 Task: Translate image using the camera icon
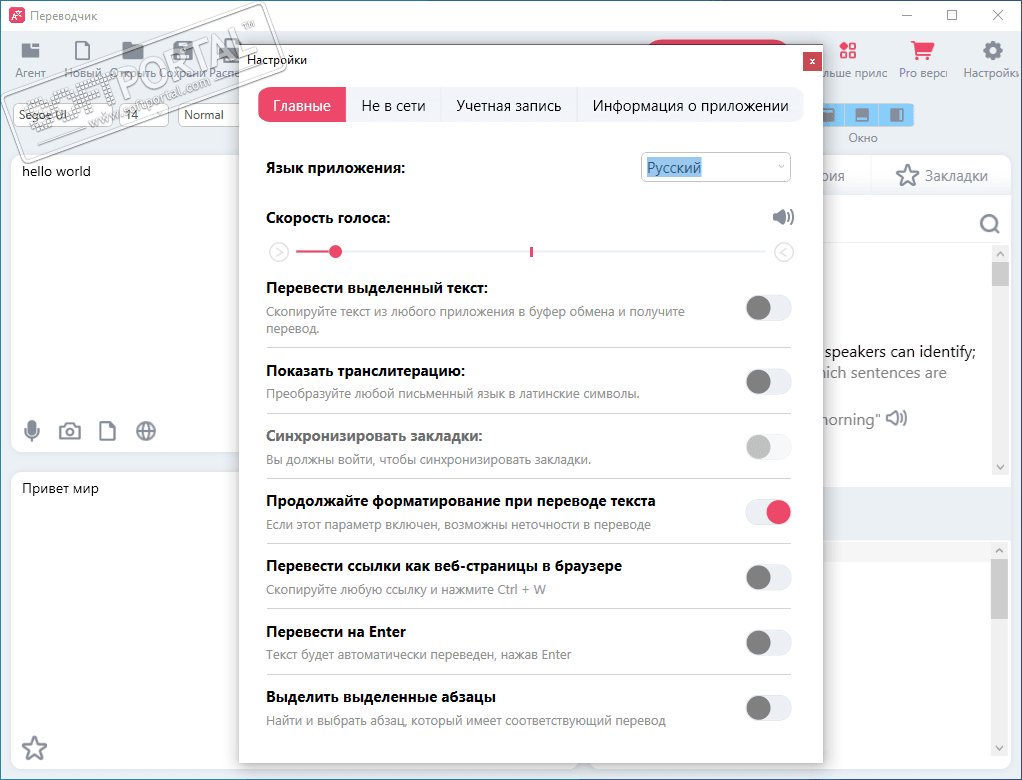click(70, 431)
